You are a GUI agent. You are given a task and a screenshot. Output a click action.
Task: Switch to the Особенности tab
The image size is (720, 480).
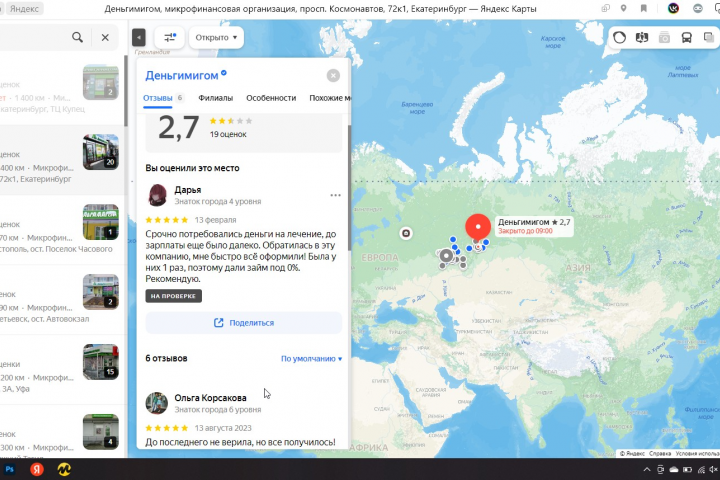pyautogui.click(x=271, y=98)
